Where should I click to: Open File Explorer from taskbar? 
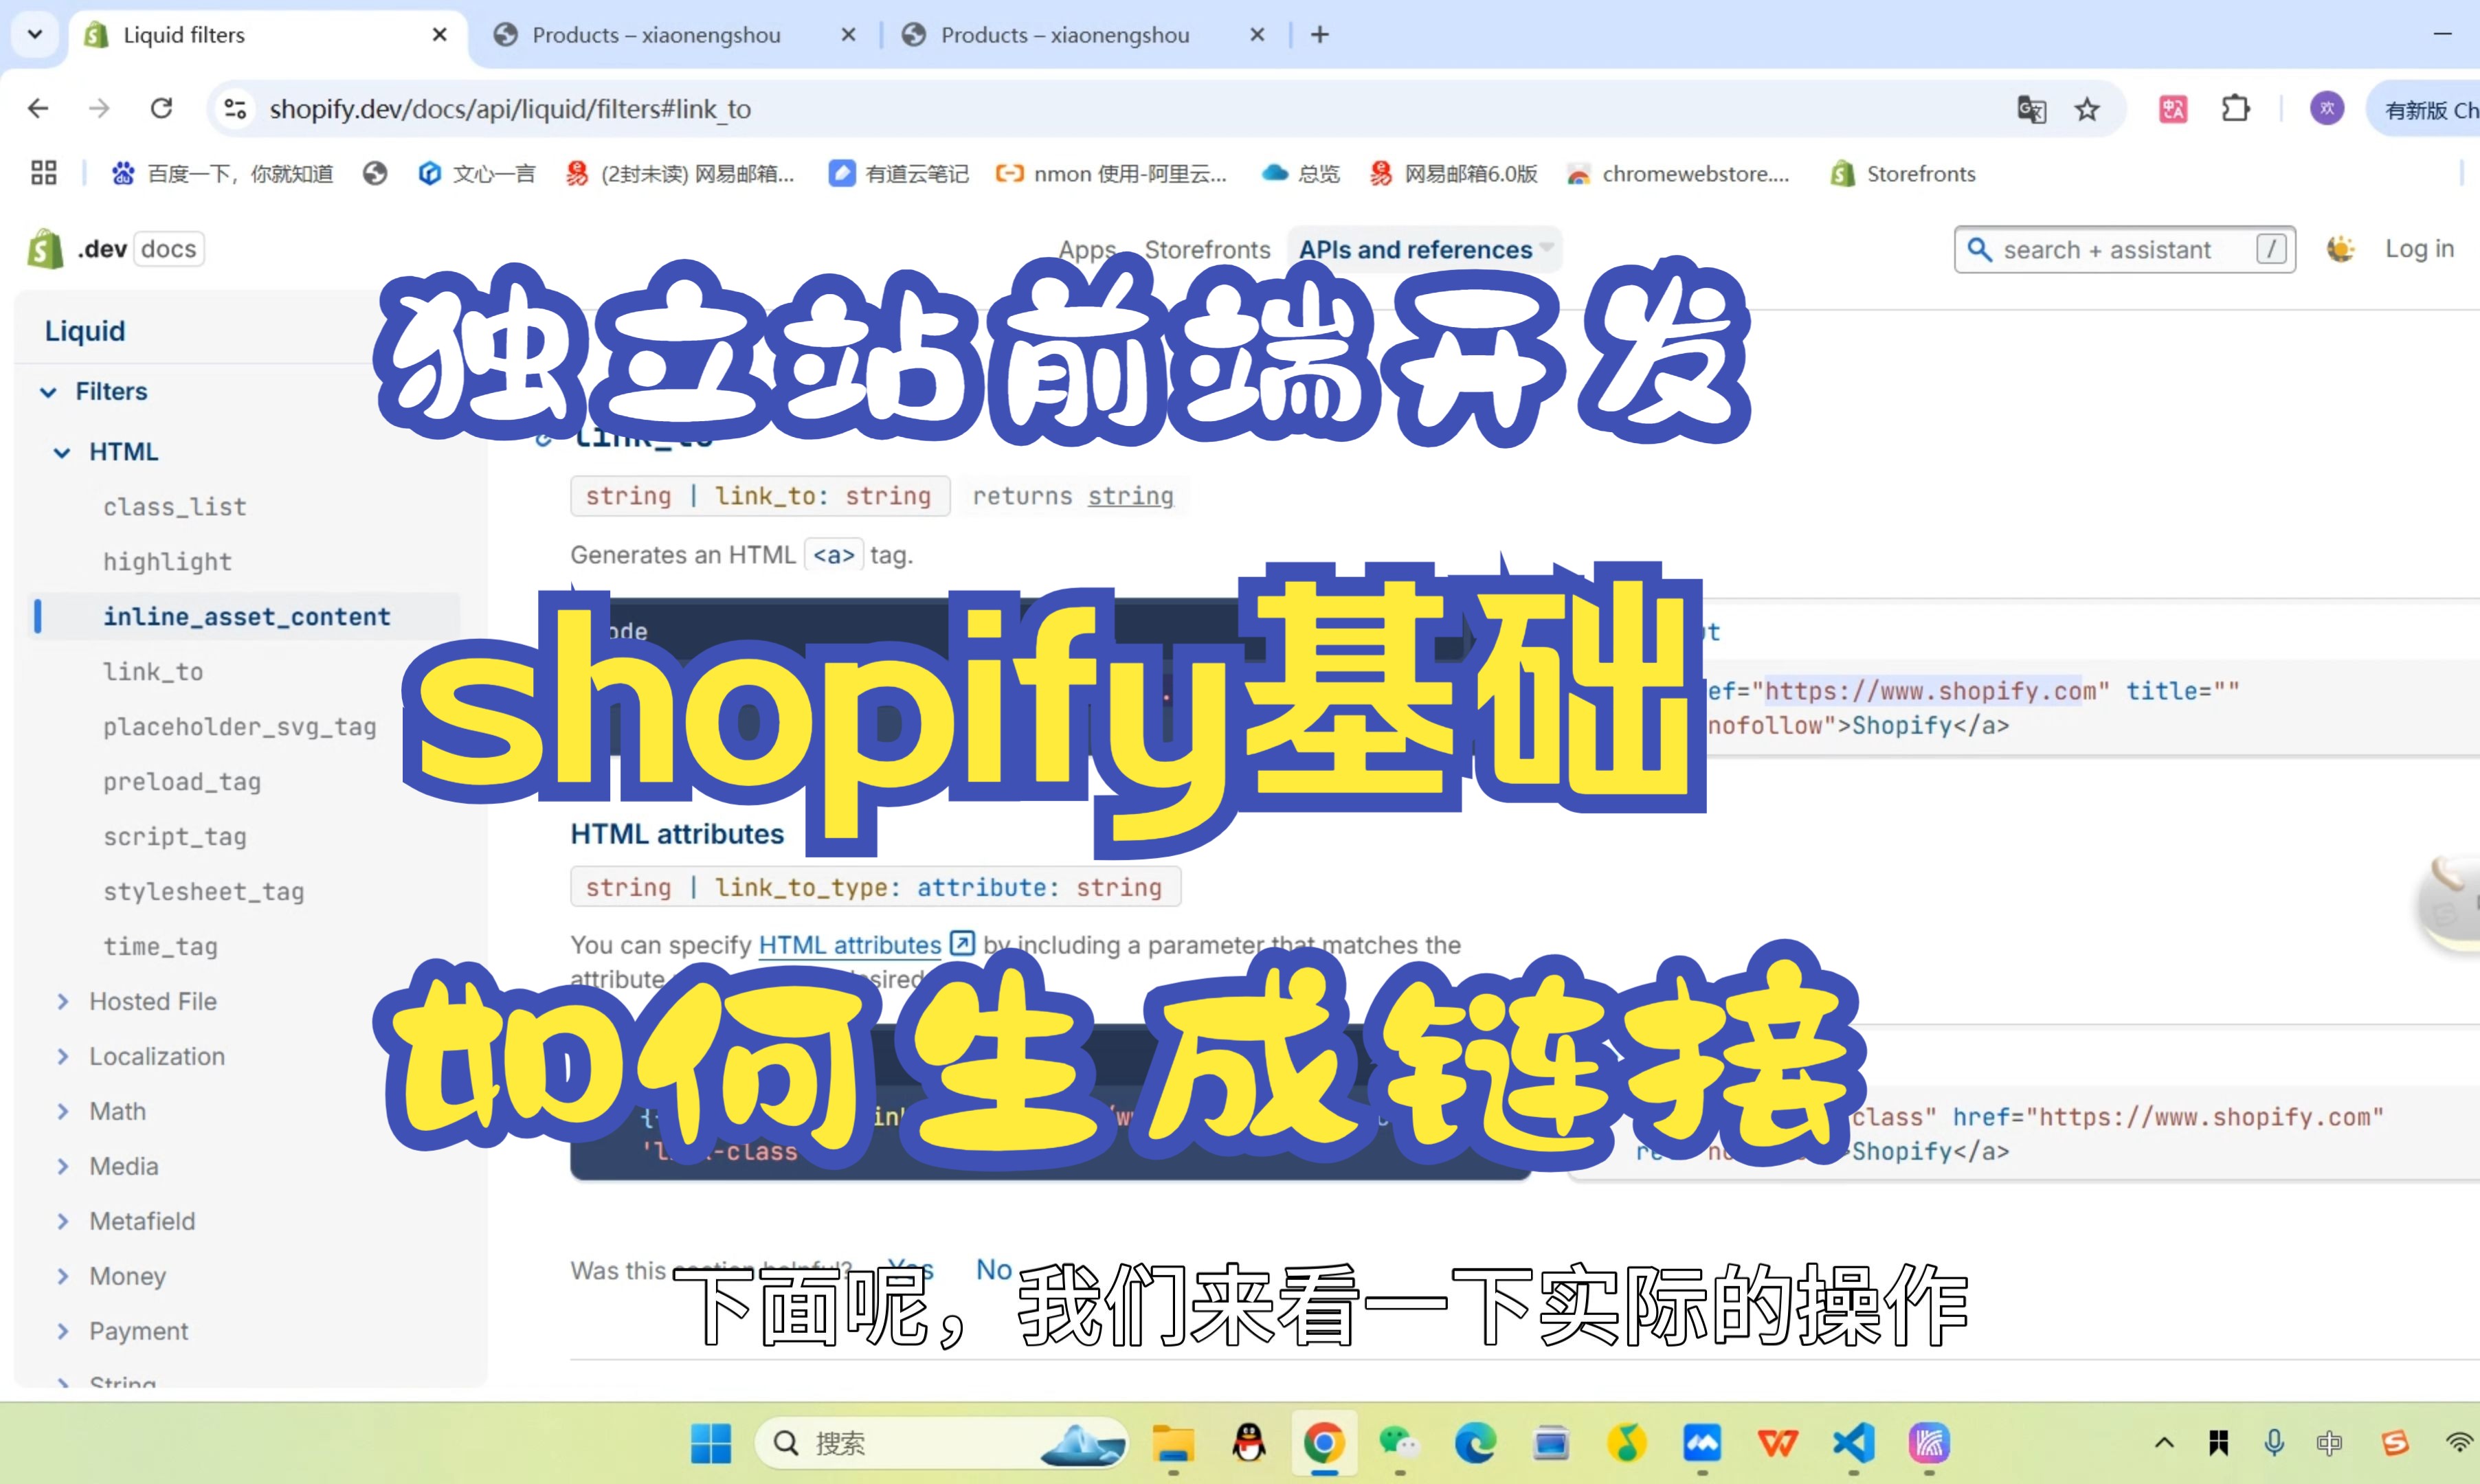[1173, 1443]
